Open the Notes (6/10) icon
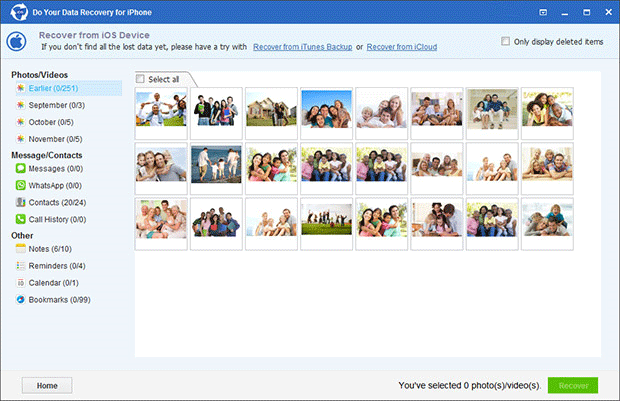620x401 pixels. [x=20, y=249]
